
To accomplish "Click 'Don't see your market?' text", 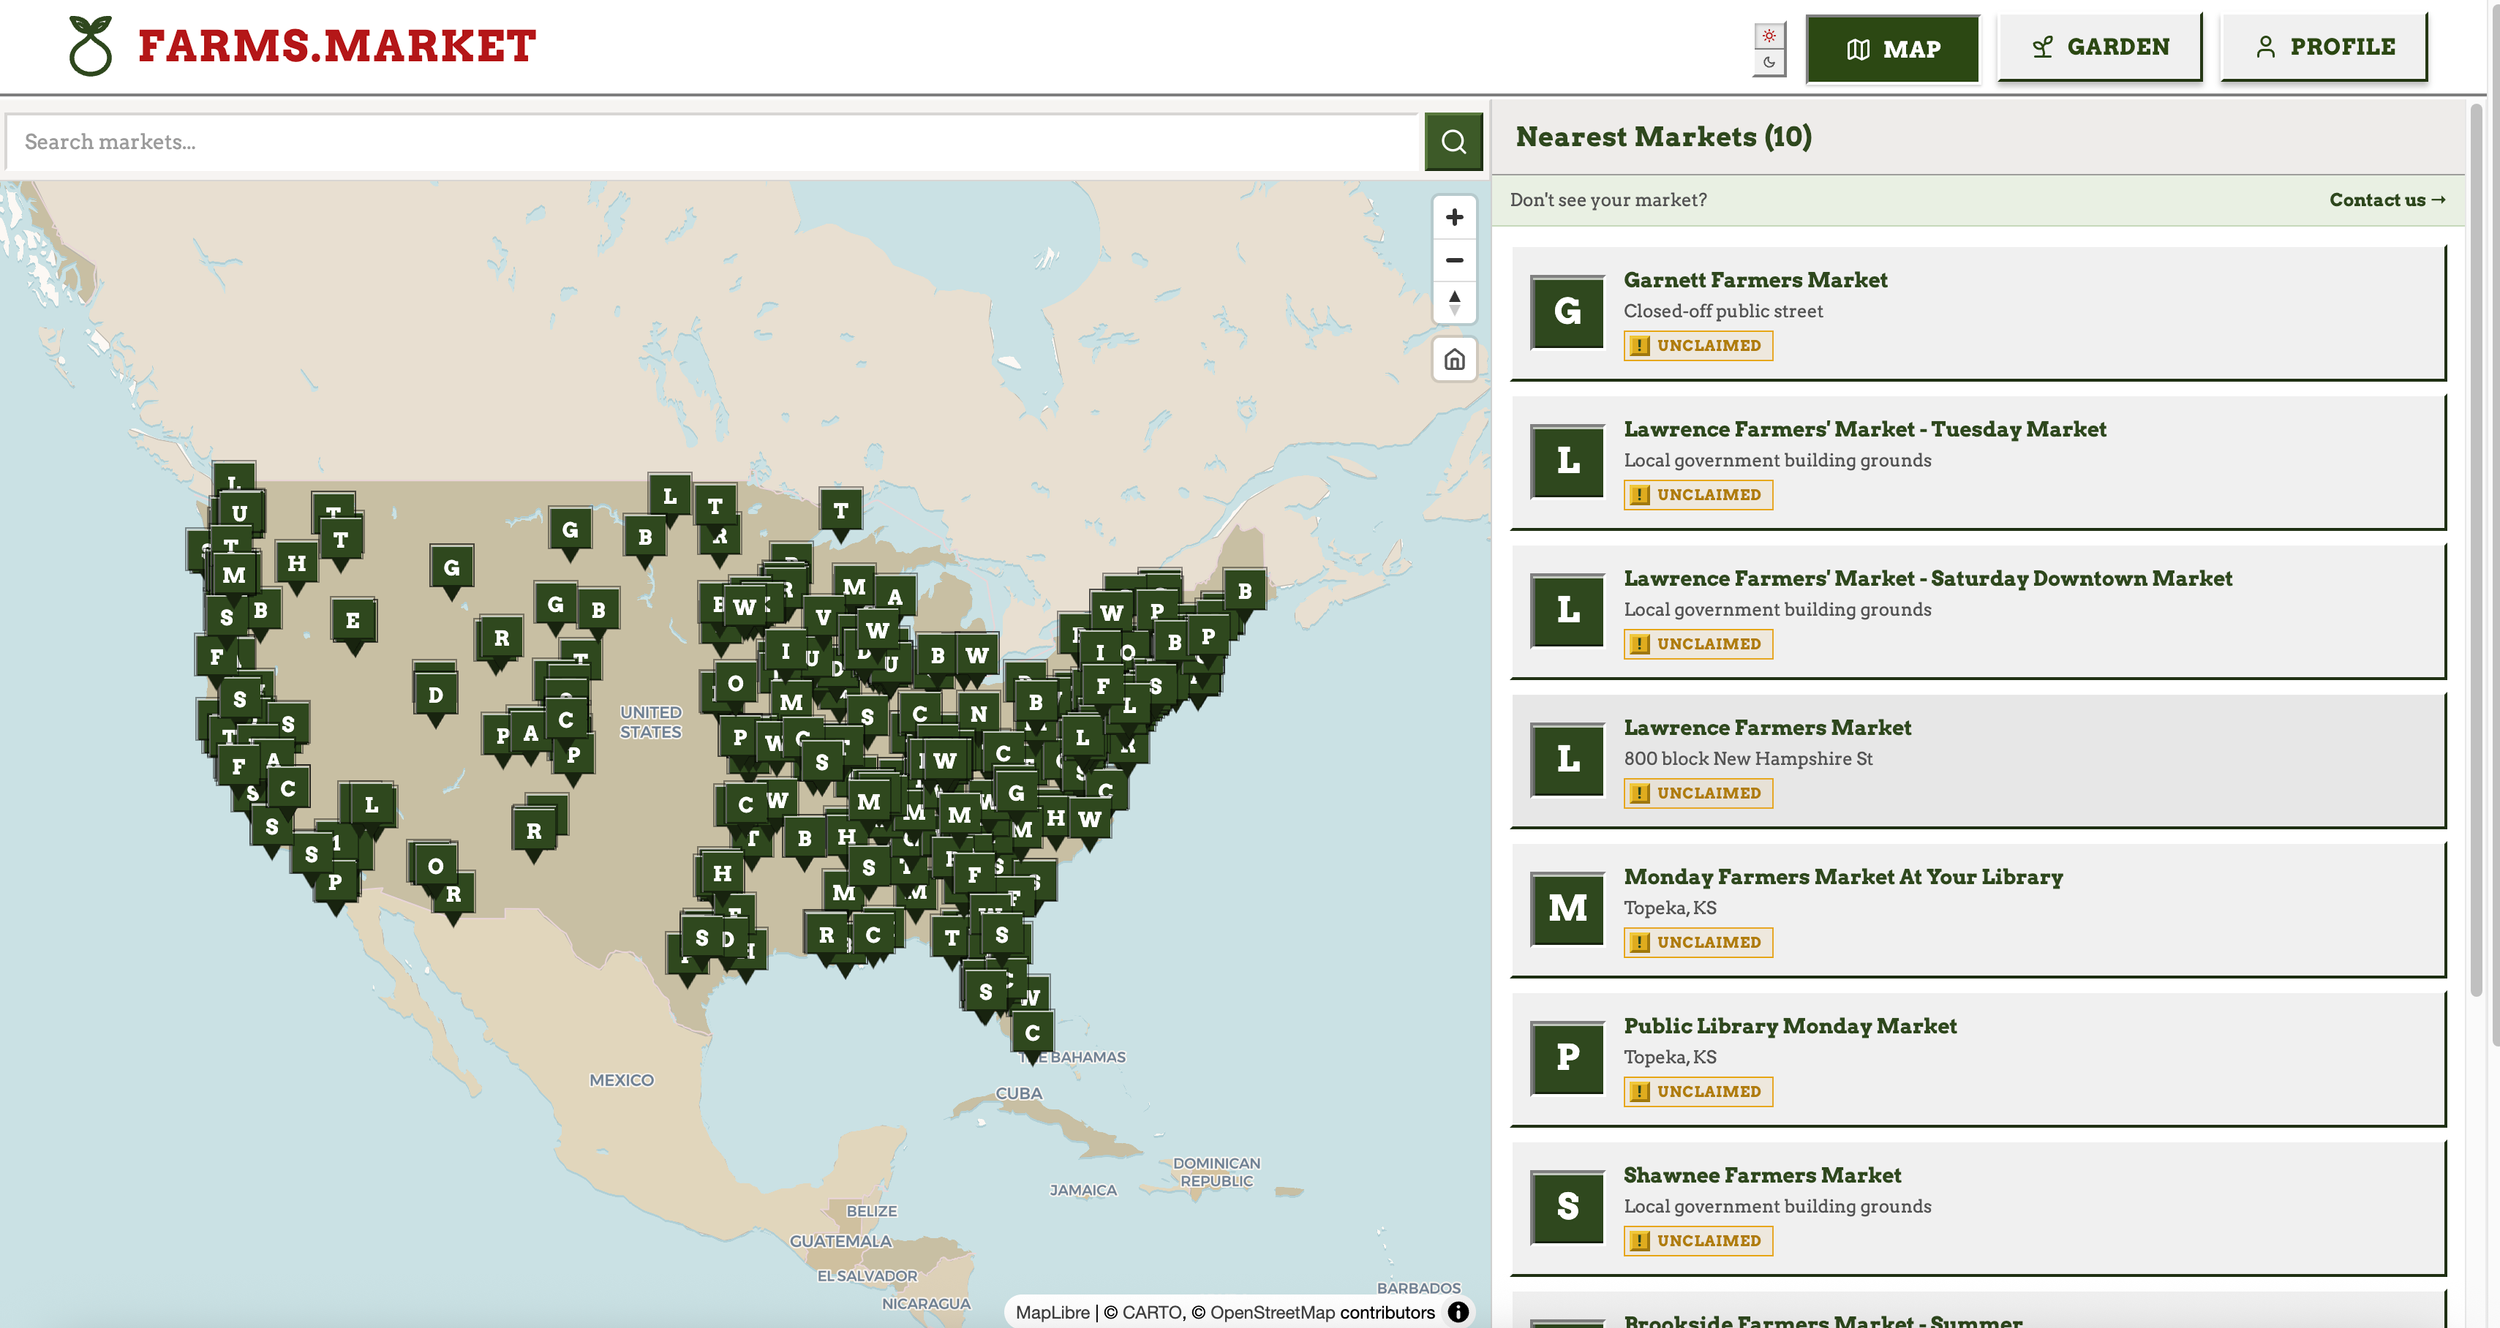I will pyautogui.click(x=1608, y=200).
